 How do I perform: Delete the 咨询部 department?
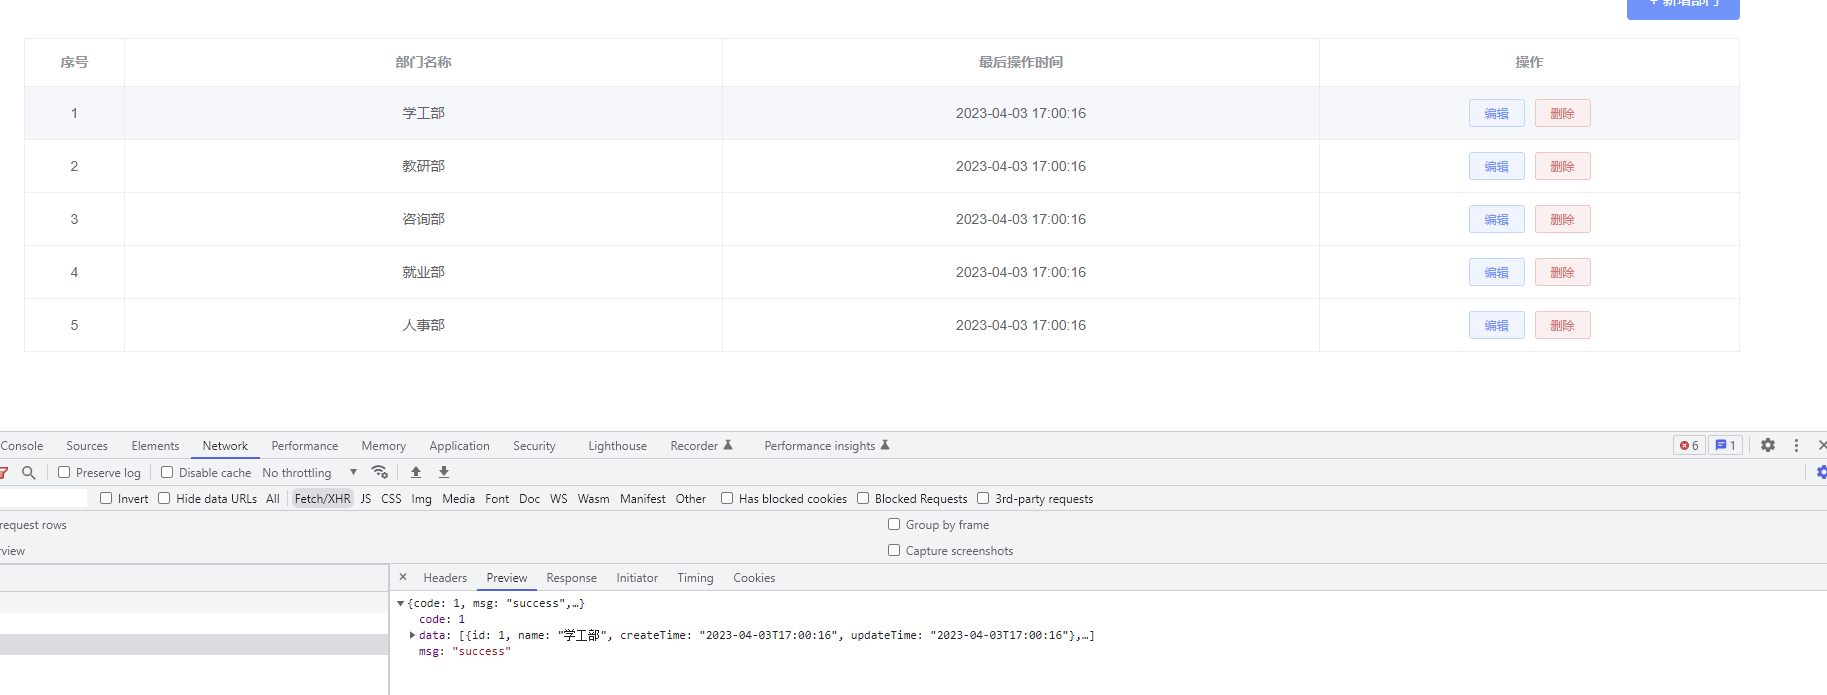tap(1563, 219)
